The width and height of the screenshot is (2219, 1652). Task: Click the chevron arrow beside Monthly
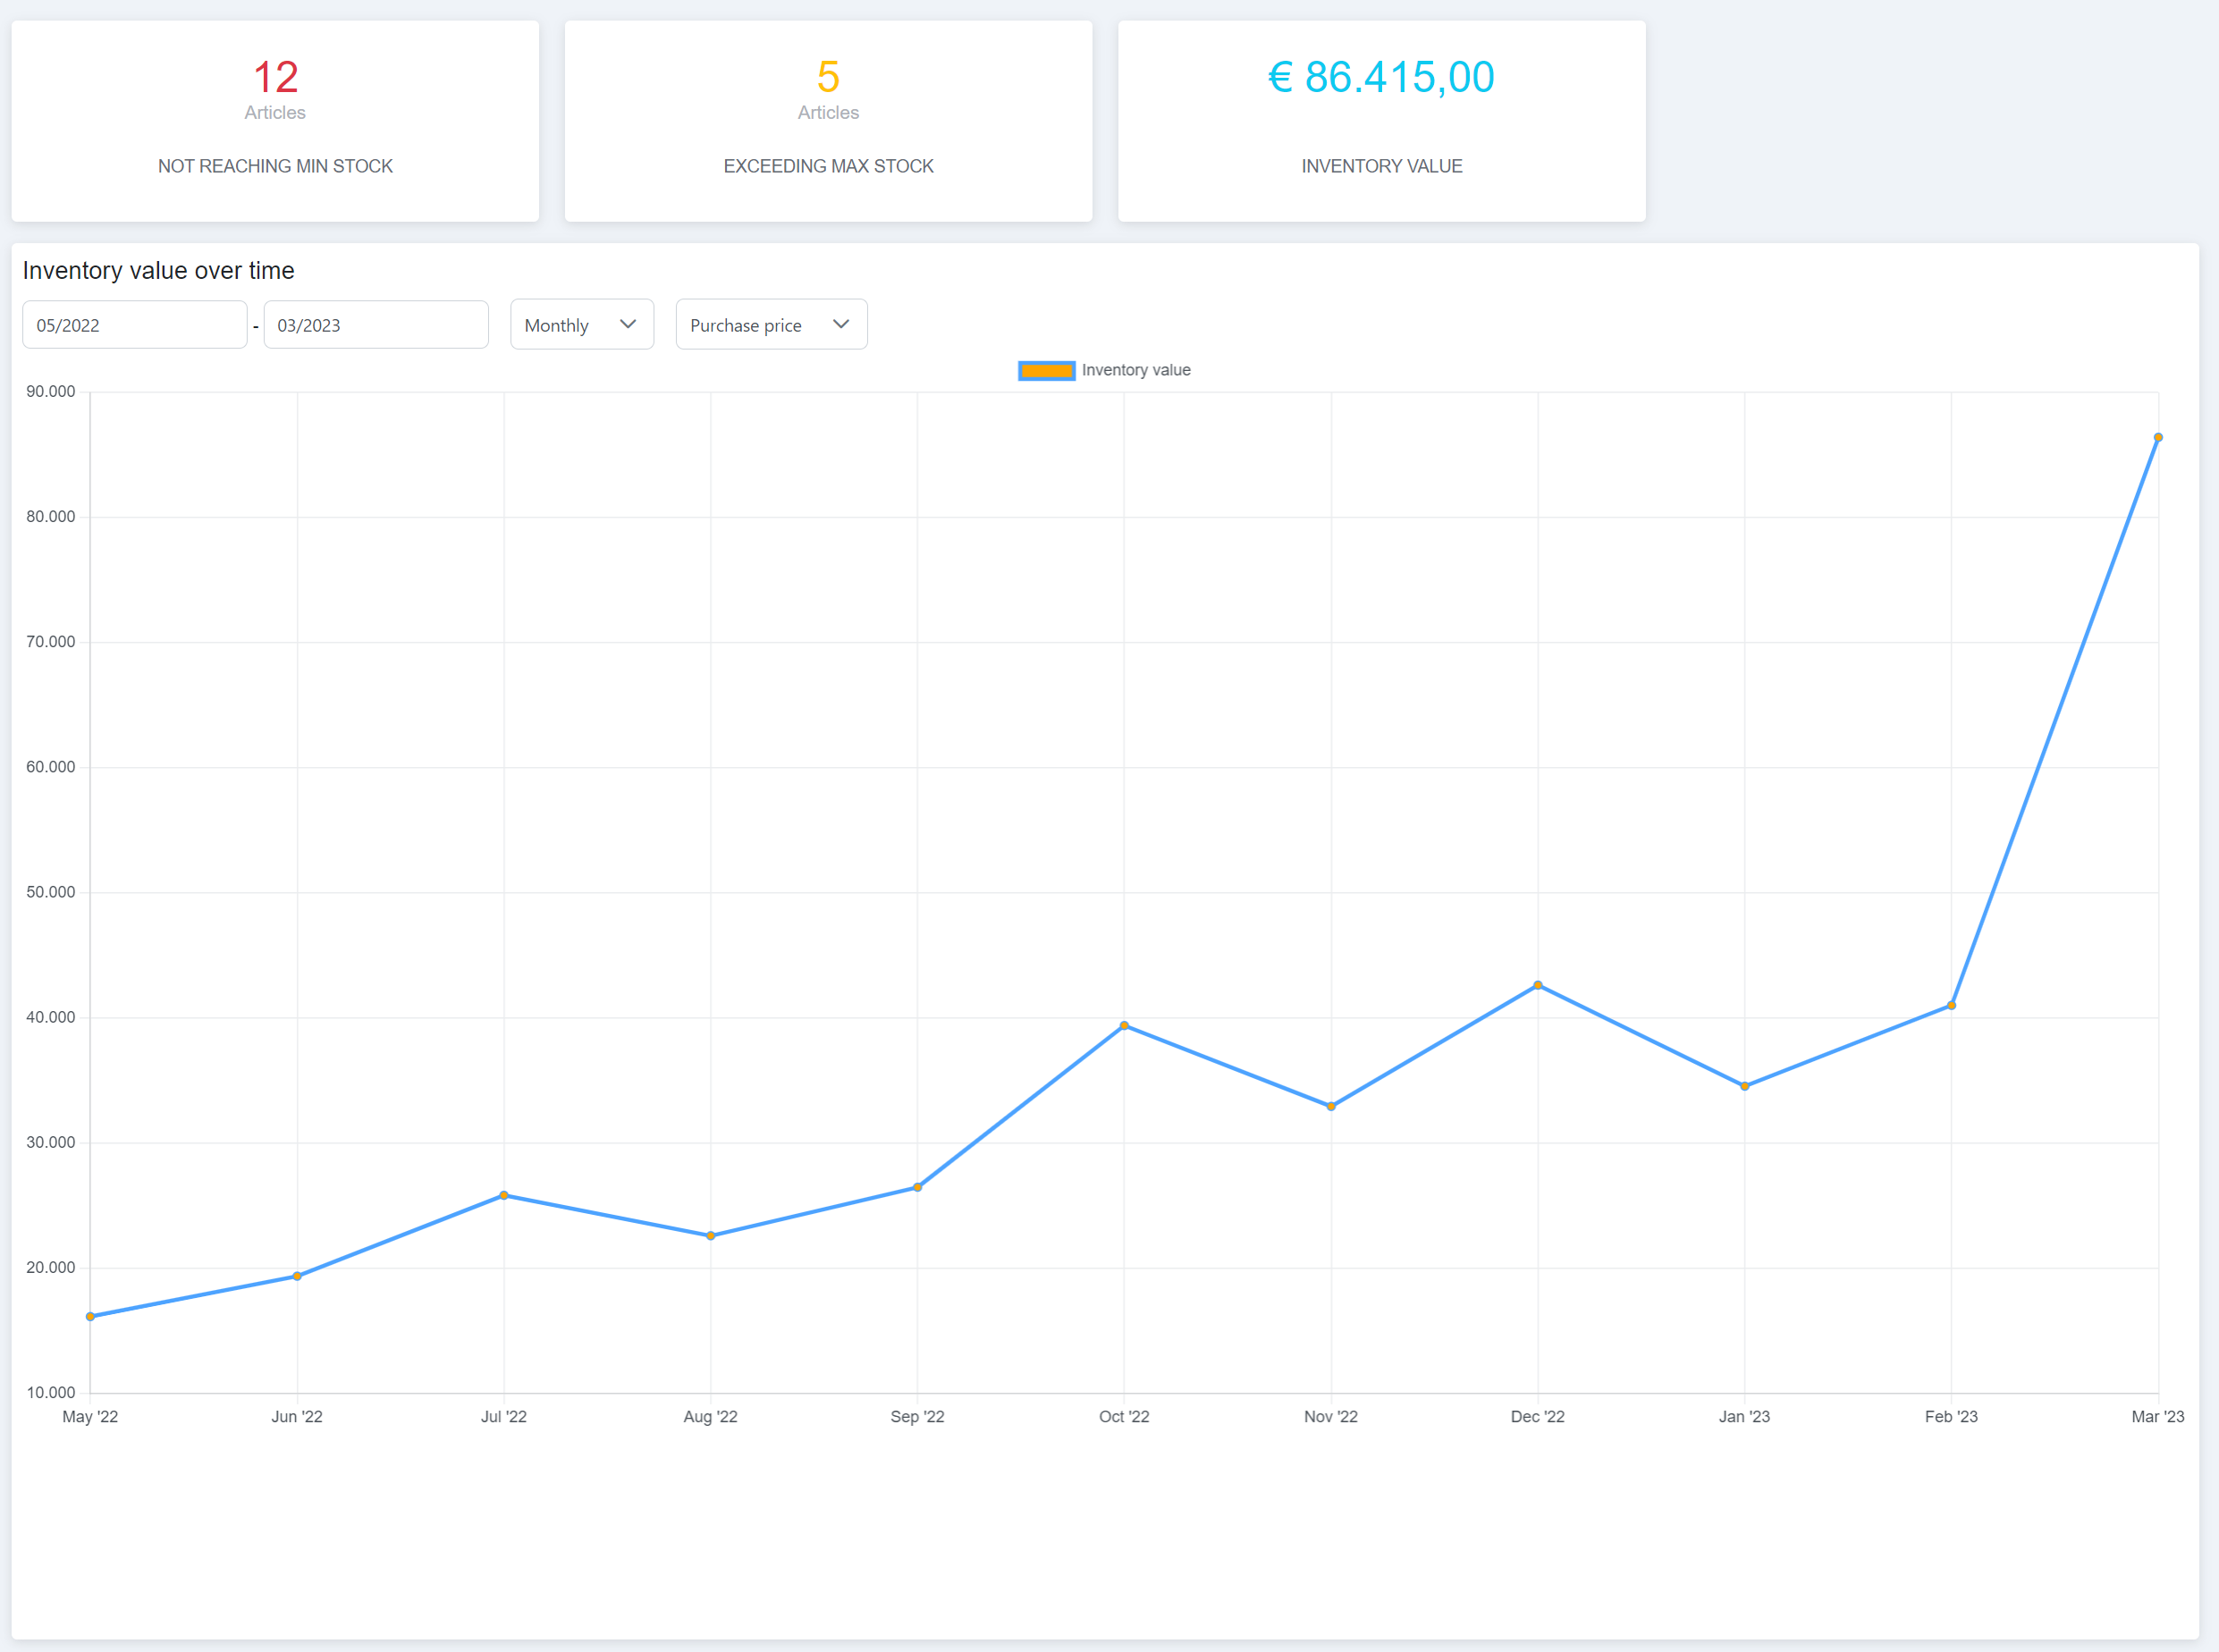tap(628, 324)
